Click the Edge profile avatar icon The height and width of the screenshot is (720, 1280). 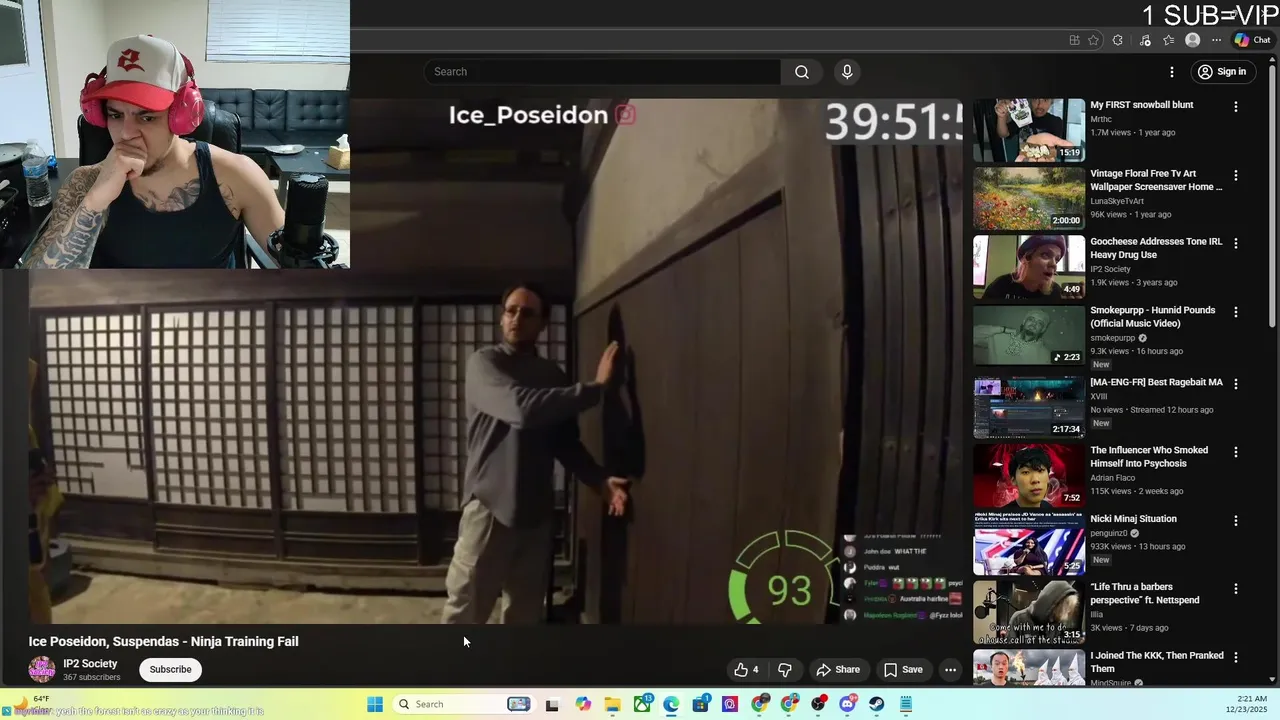1192,40
